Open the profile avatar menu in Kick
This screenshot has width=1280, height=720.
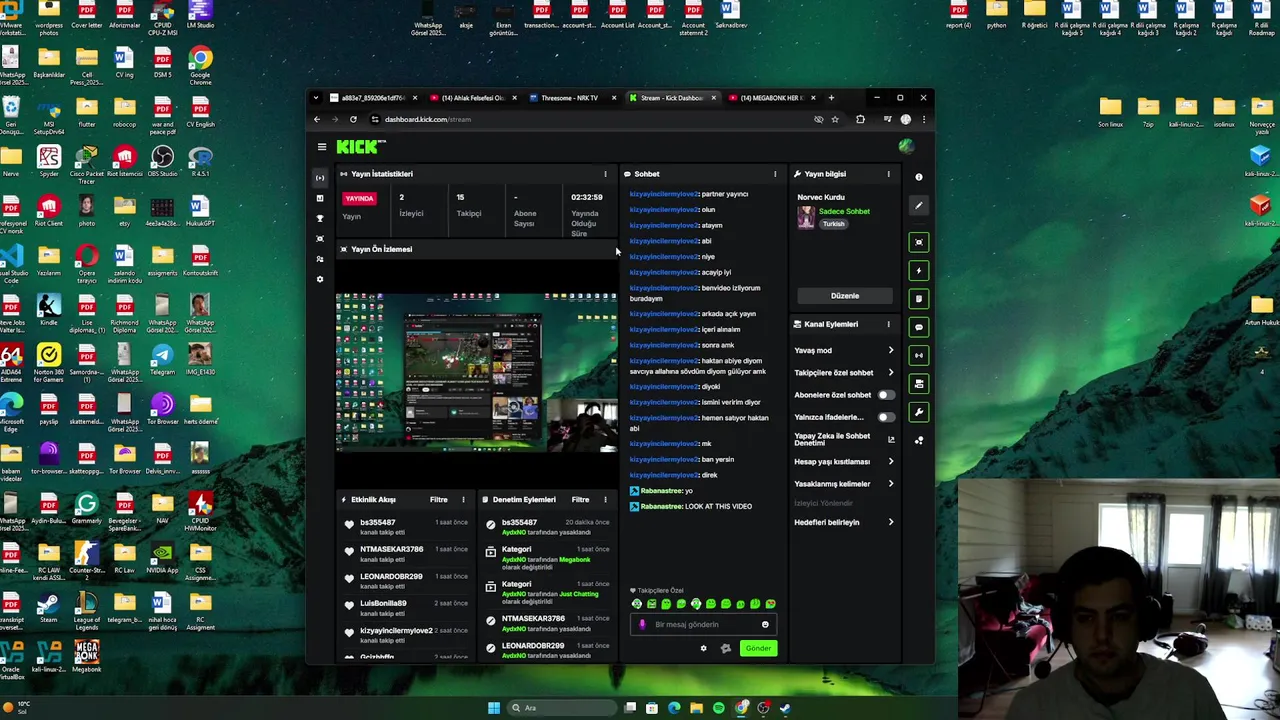905,147
